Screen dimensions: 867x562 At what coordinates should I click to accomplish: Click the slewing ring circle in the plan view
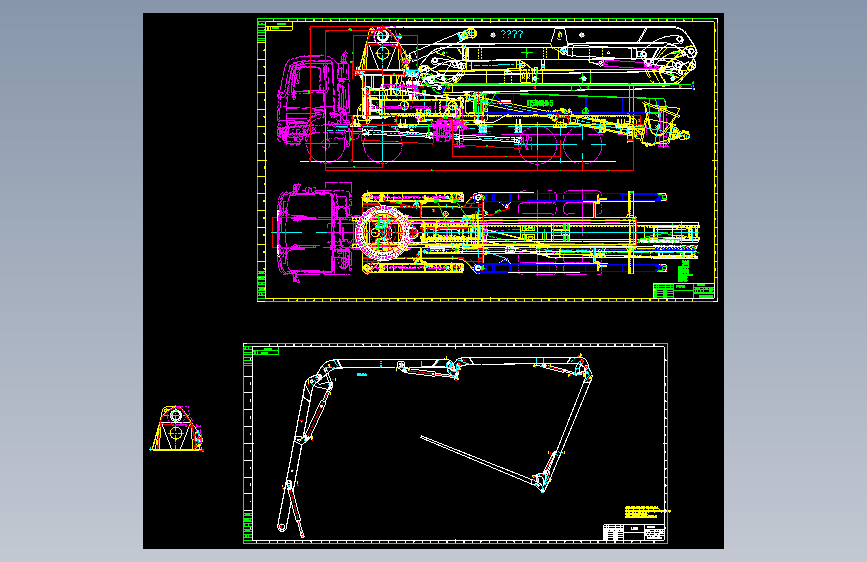[385, 232]
